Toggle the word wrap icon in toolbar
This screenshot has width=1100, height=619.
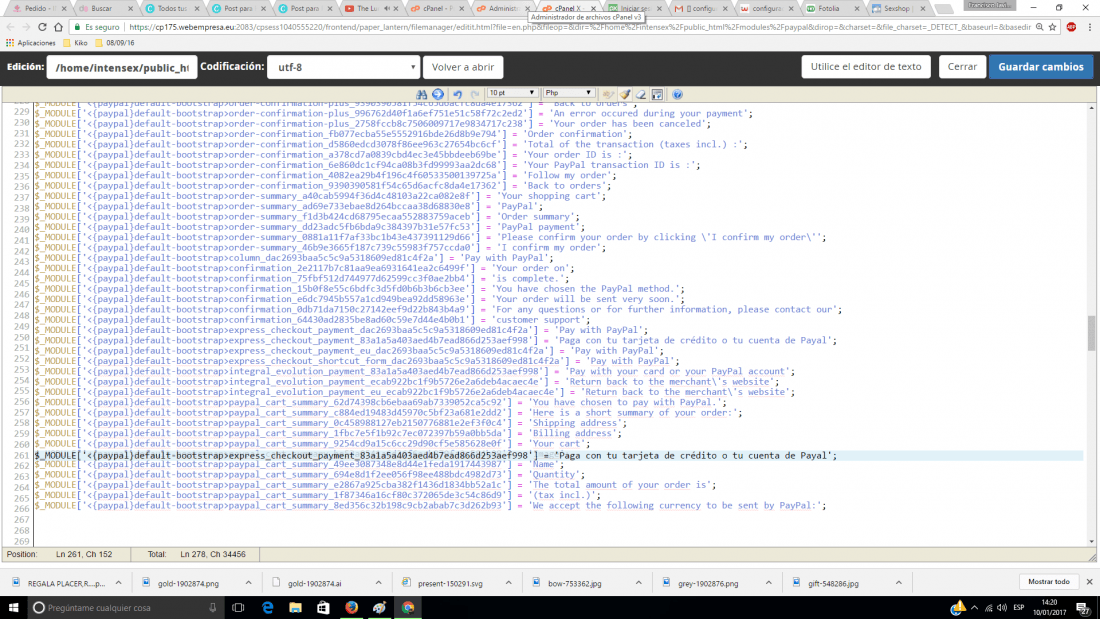point(657,94)
